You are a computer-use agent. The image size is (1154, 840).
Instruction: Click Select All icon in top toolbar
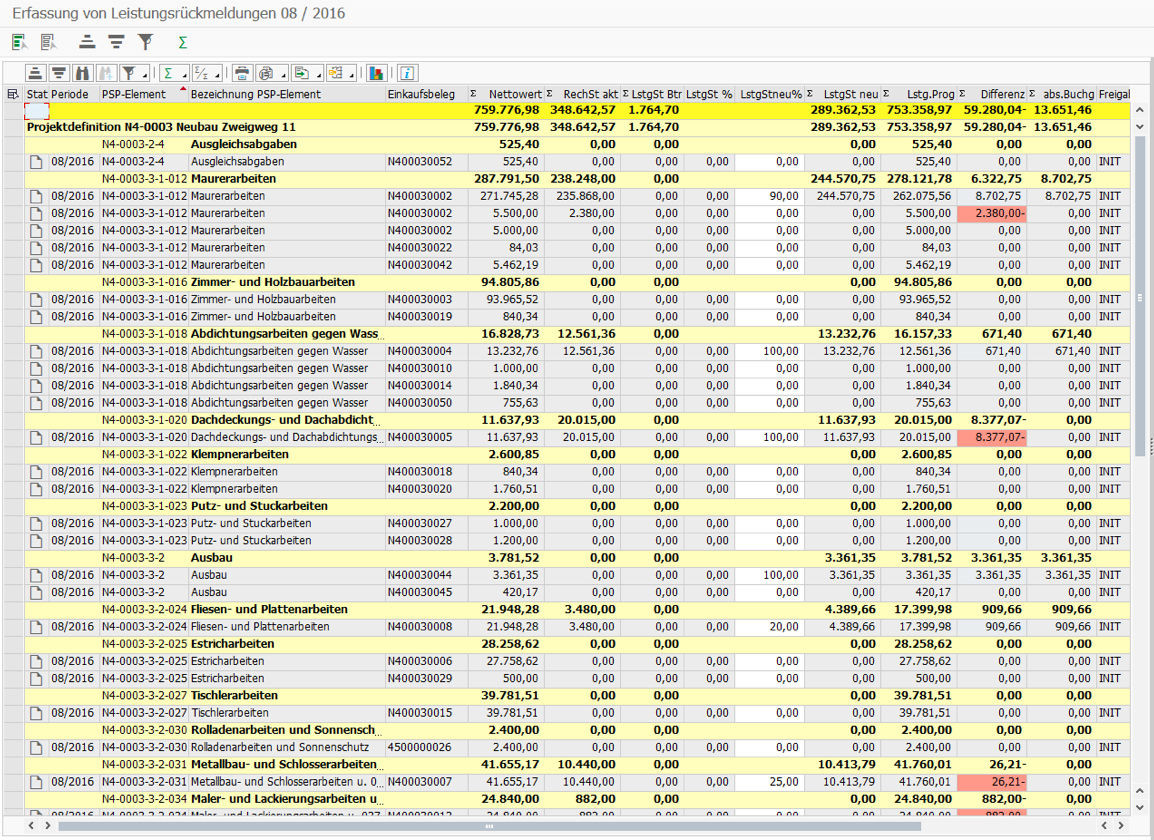click(x=19, y=42)
